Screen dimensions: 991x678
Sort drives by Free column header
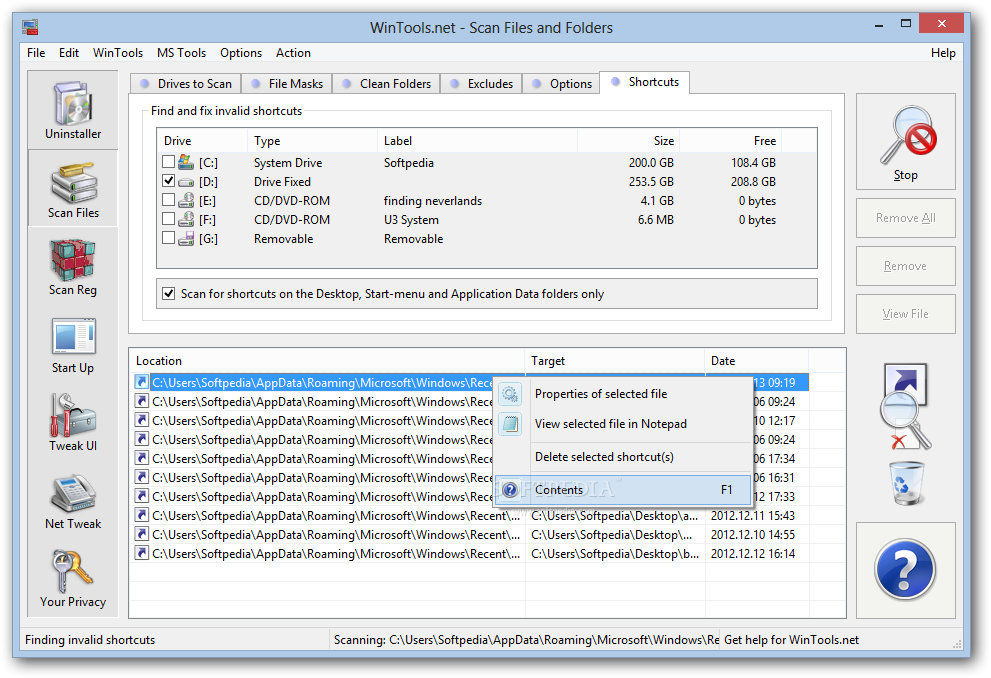(731, 141)
